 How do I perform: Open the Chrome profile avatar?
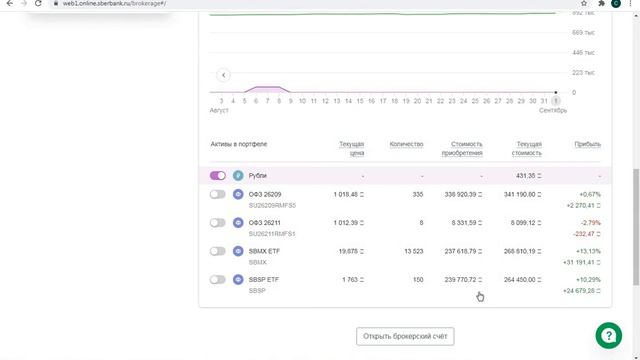[616, 3]
